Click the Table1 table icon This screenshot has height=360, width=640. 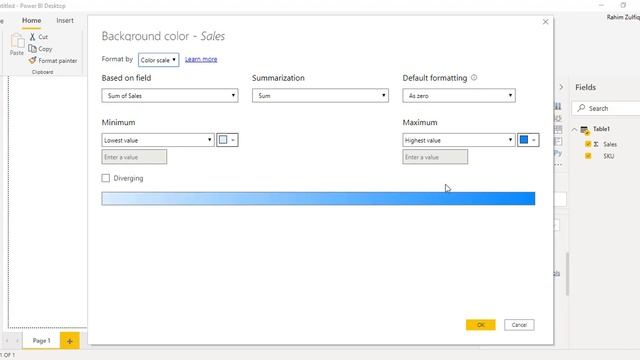pyautogui.click(x=585, y=130)
